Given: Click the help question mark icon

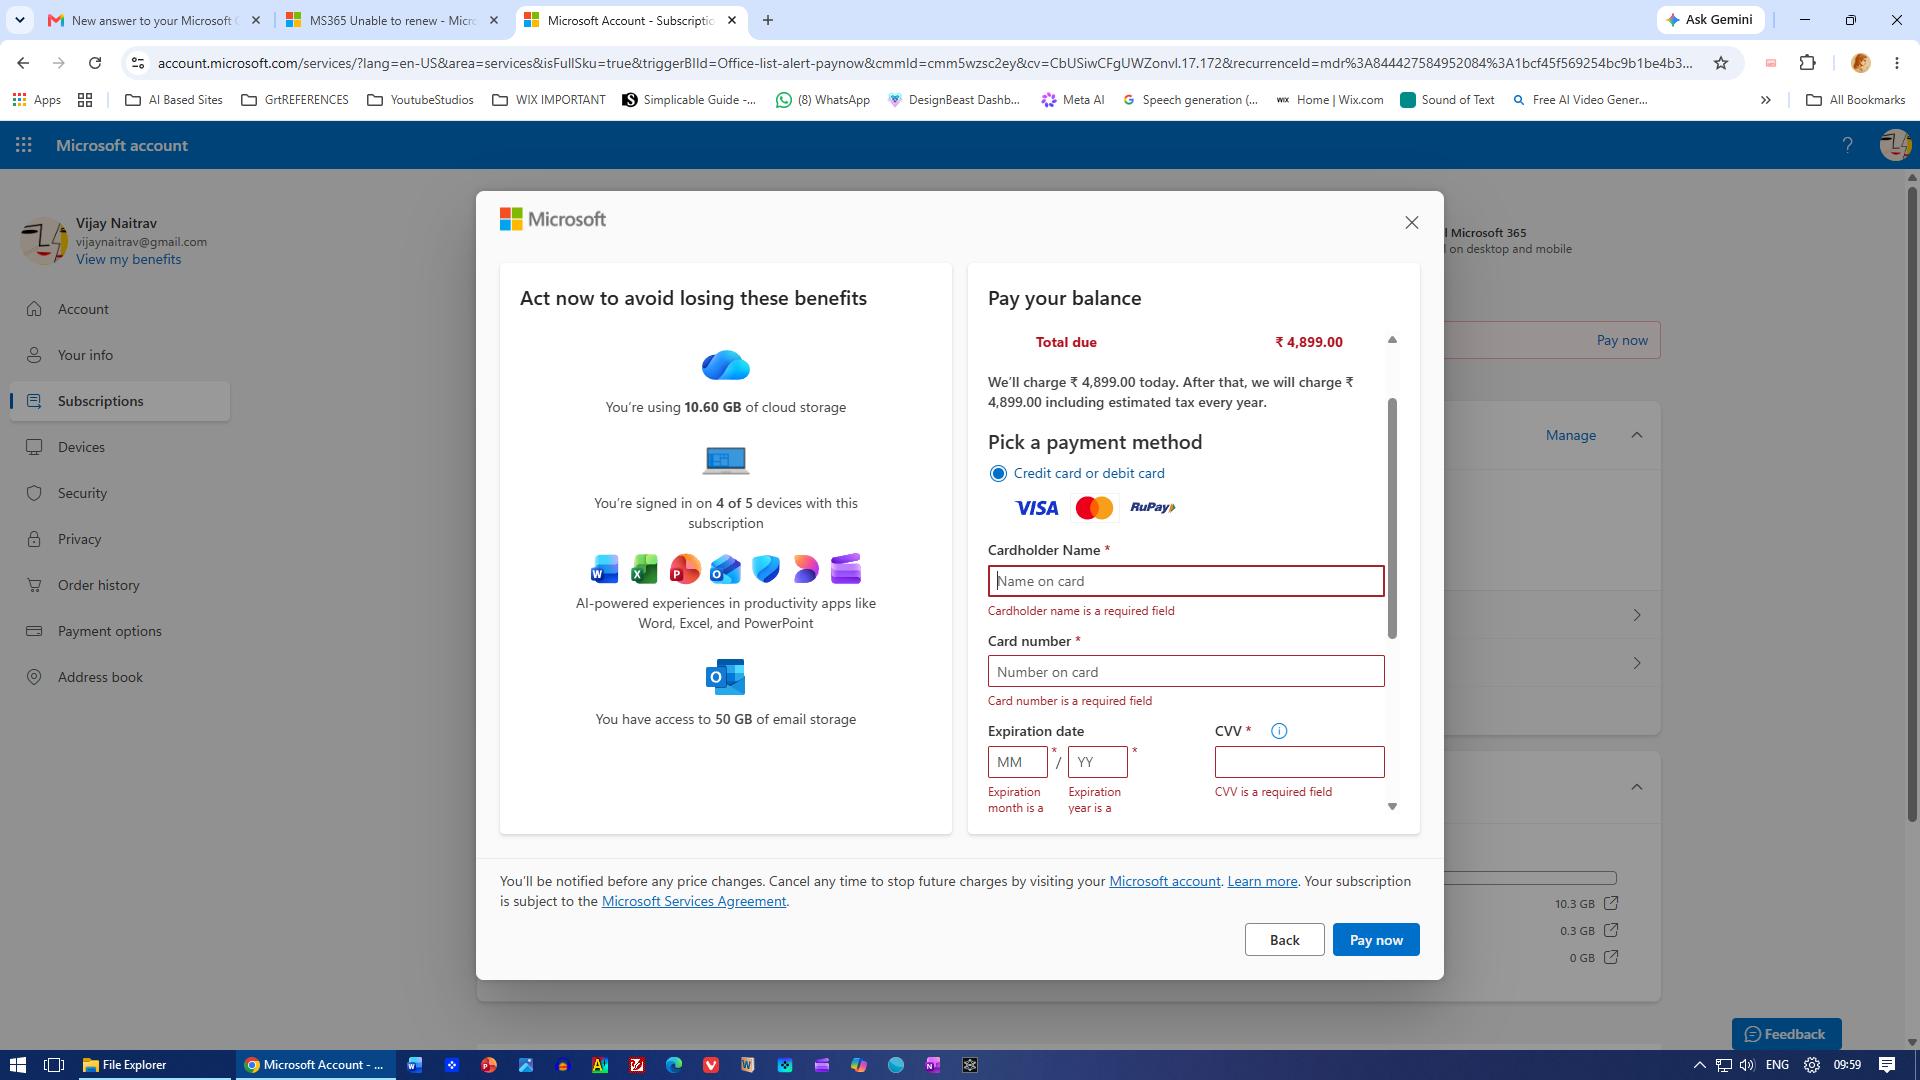Looking at the screenshot, I should [x=1847, y=145].
